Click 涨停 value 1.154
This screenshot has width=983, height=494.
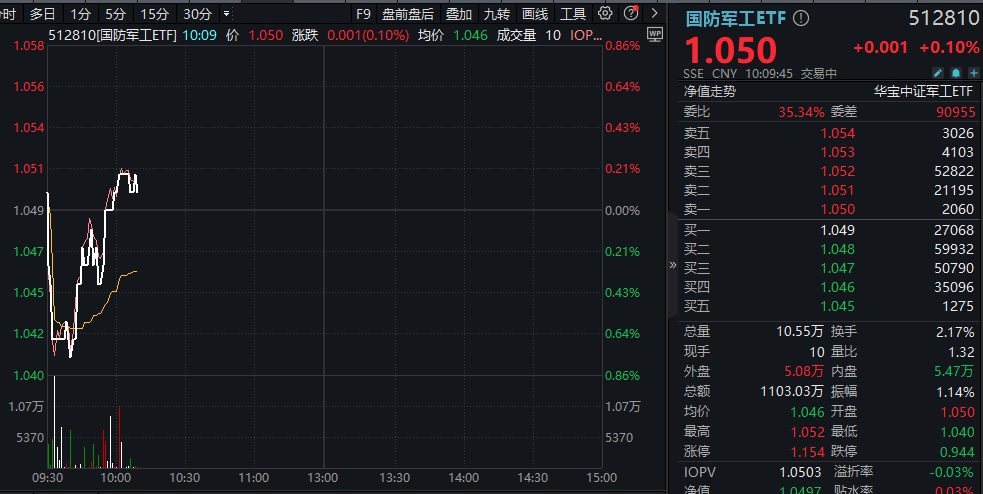coord(807,452)
